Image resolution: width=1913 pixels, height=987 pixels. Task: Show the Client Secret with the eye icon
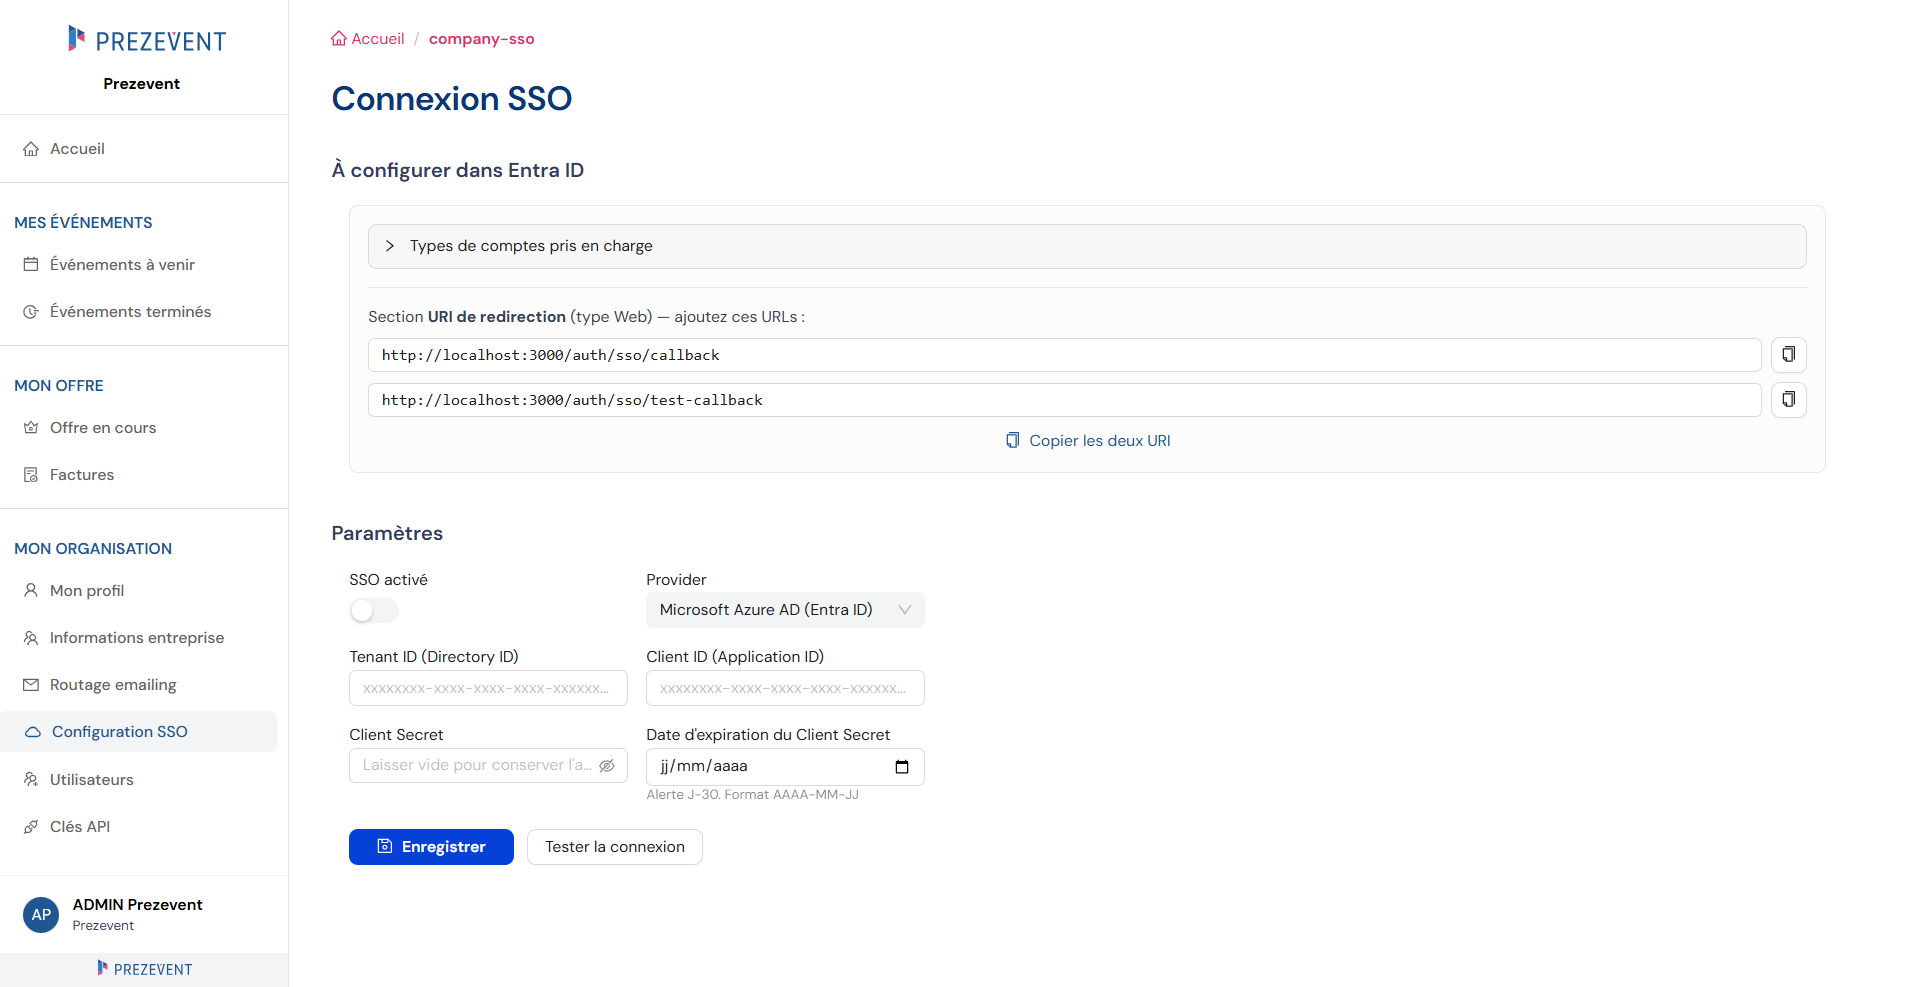[x=607, y=766]
